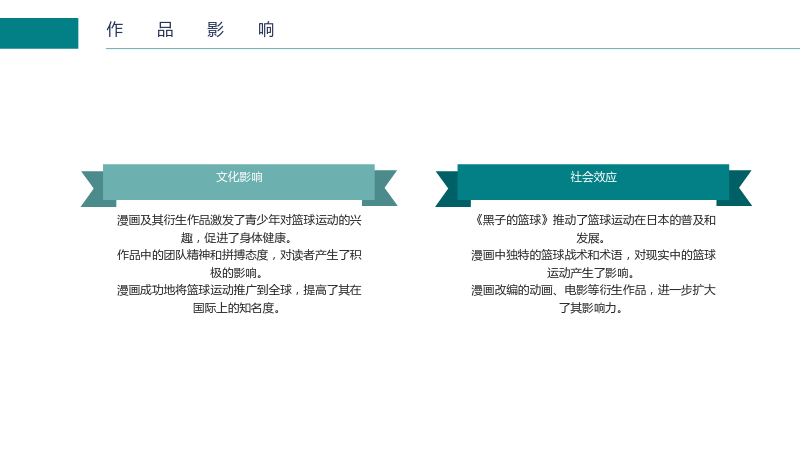The height and width of the screenshot is (450, 800).
Task: Click the line starting 漫画中独特的篮球战术和术语
Action: [593, 255]
